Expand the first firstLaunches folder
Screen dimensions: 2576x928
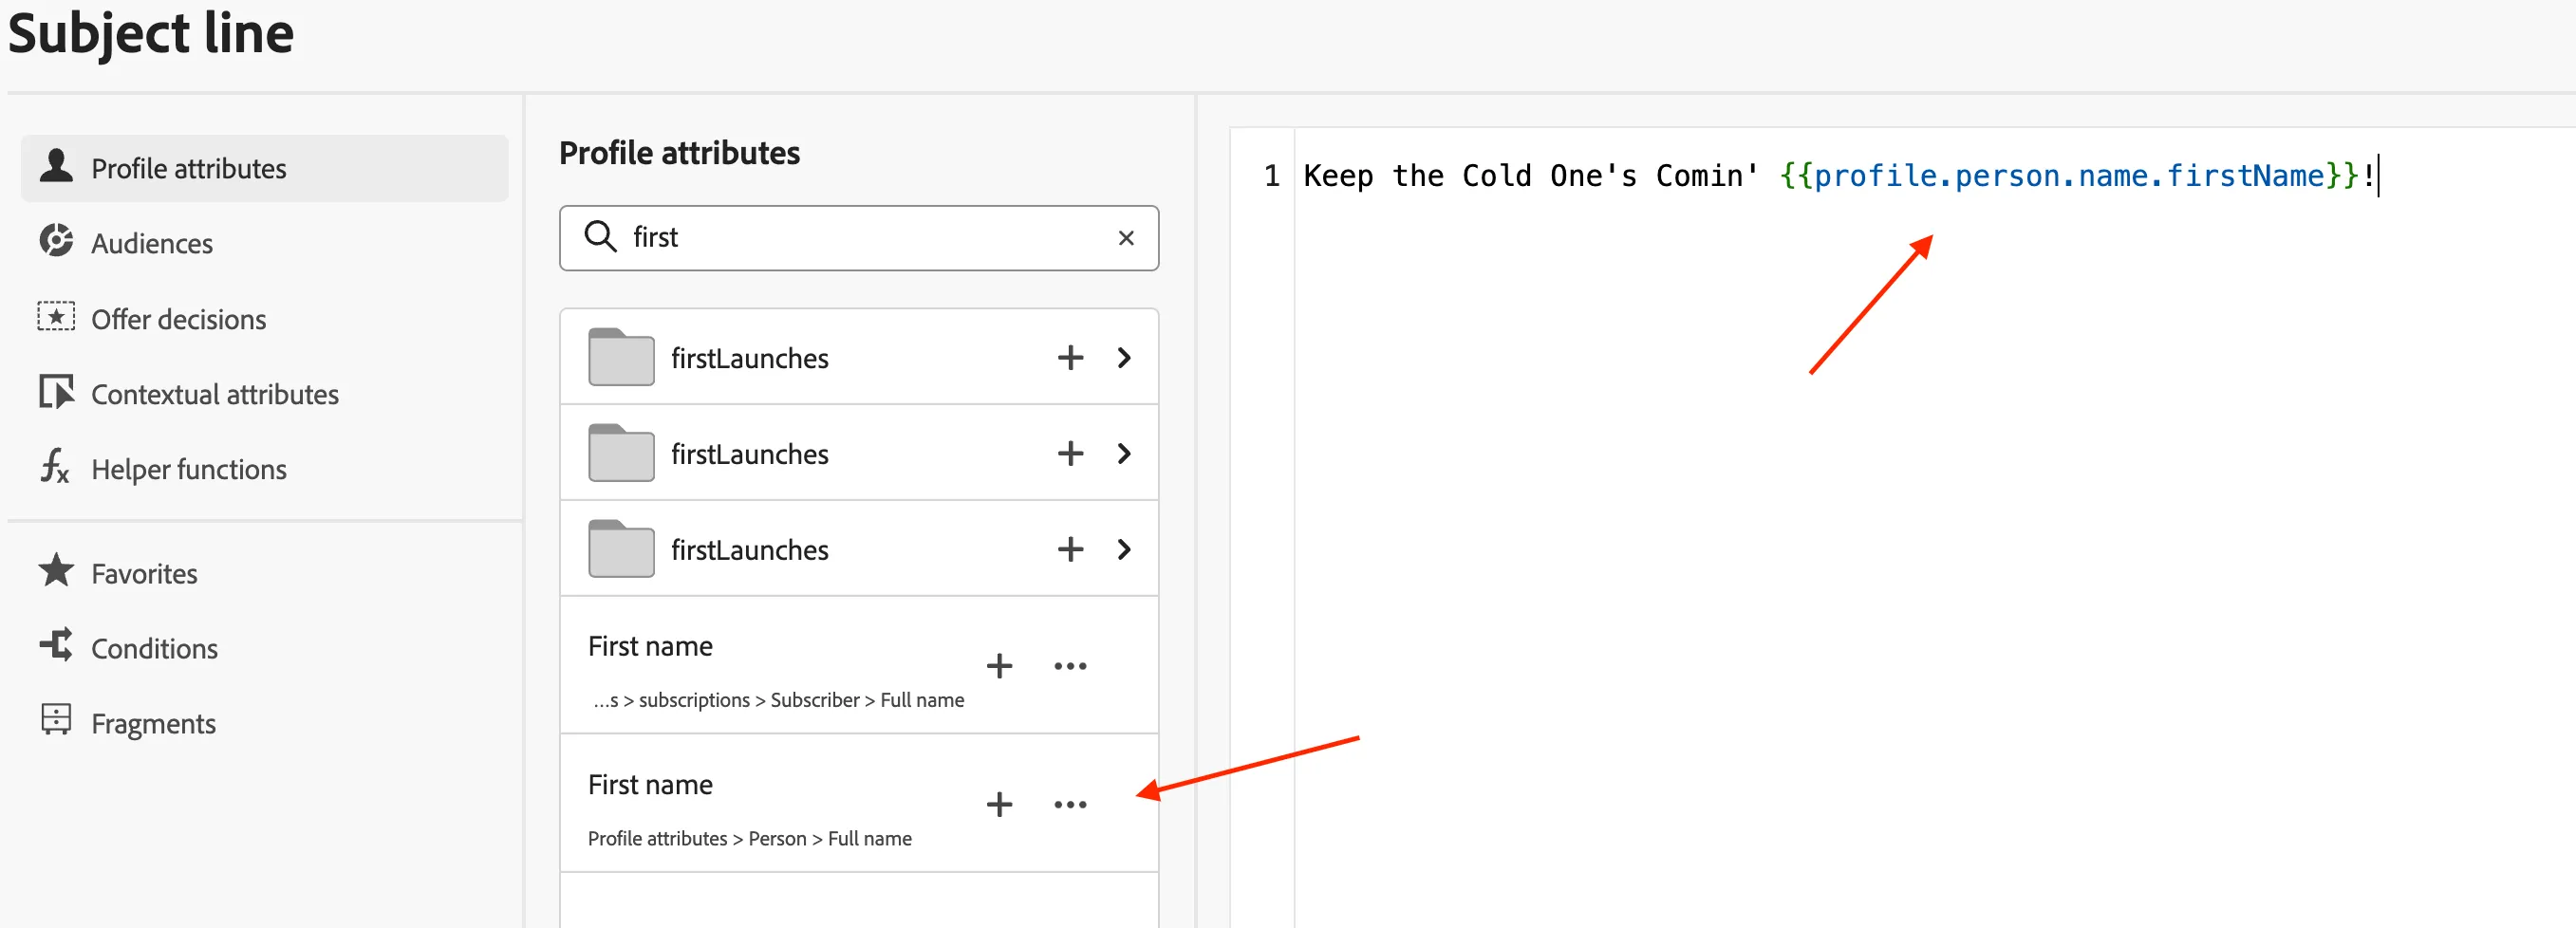1125,358
